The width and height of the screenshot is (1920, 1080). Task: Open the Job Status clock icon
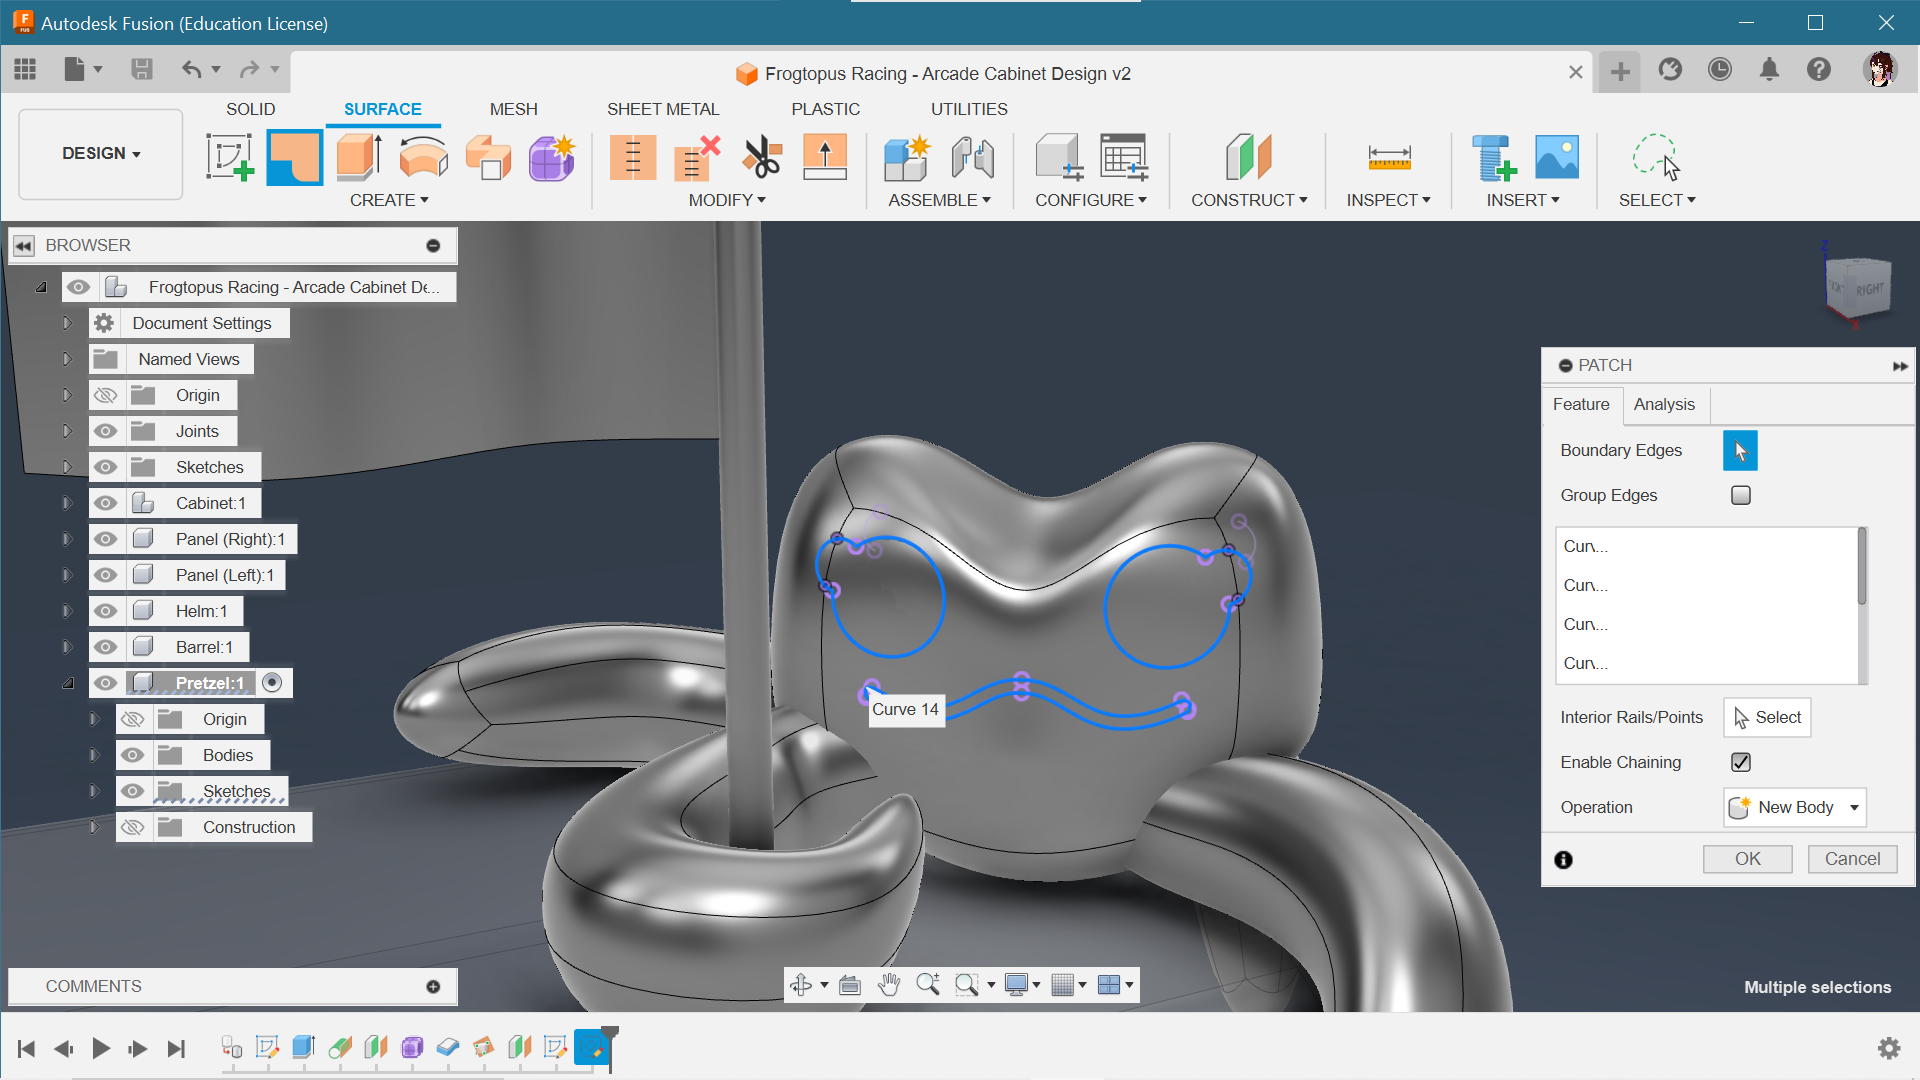(x=1719, y=69)
